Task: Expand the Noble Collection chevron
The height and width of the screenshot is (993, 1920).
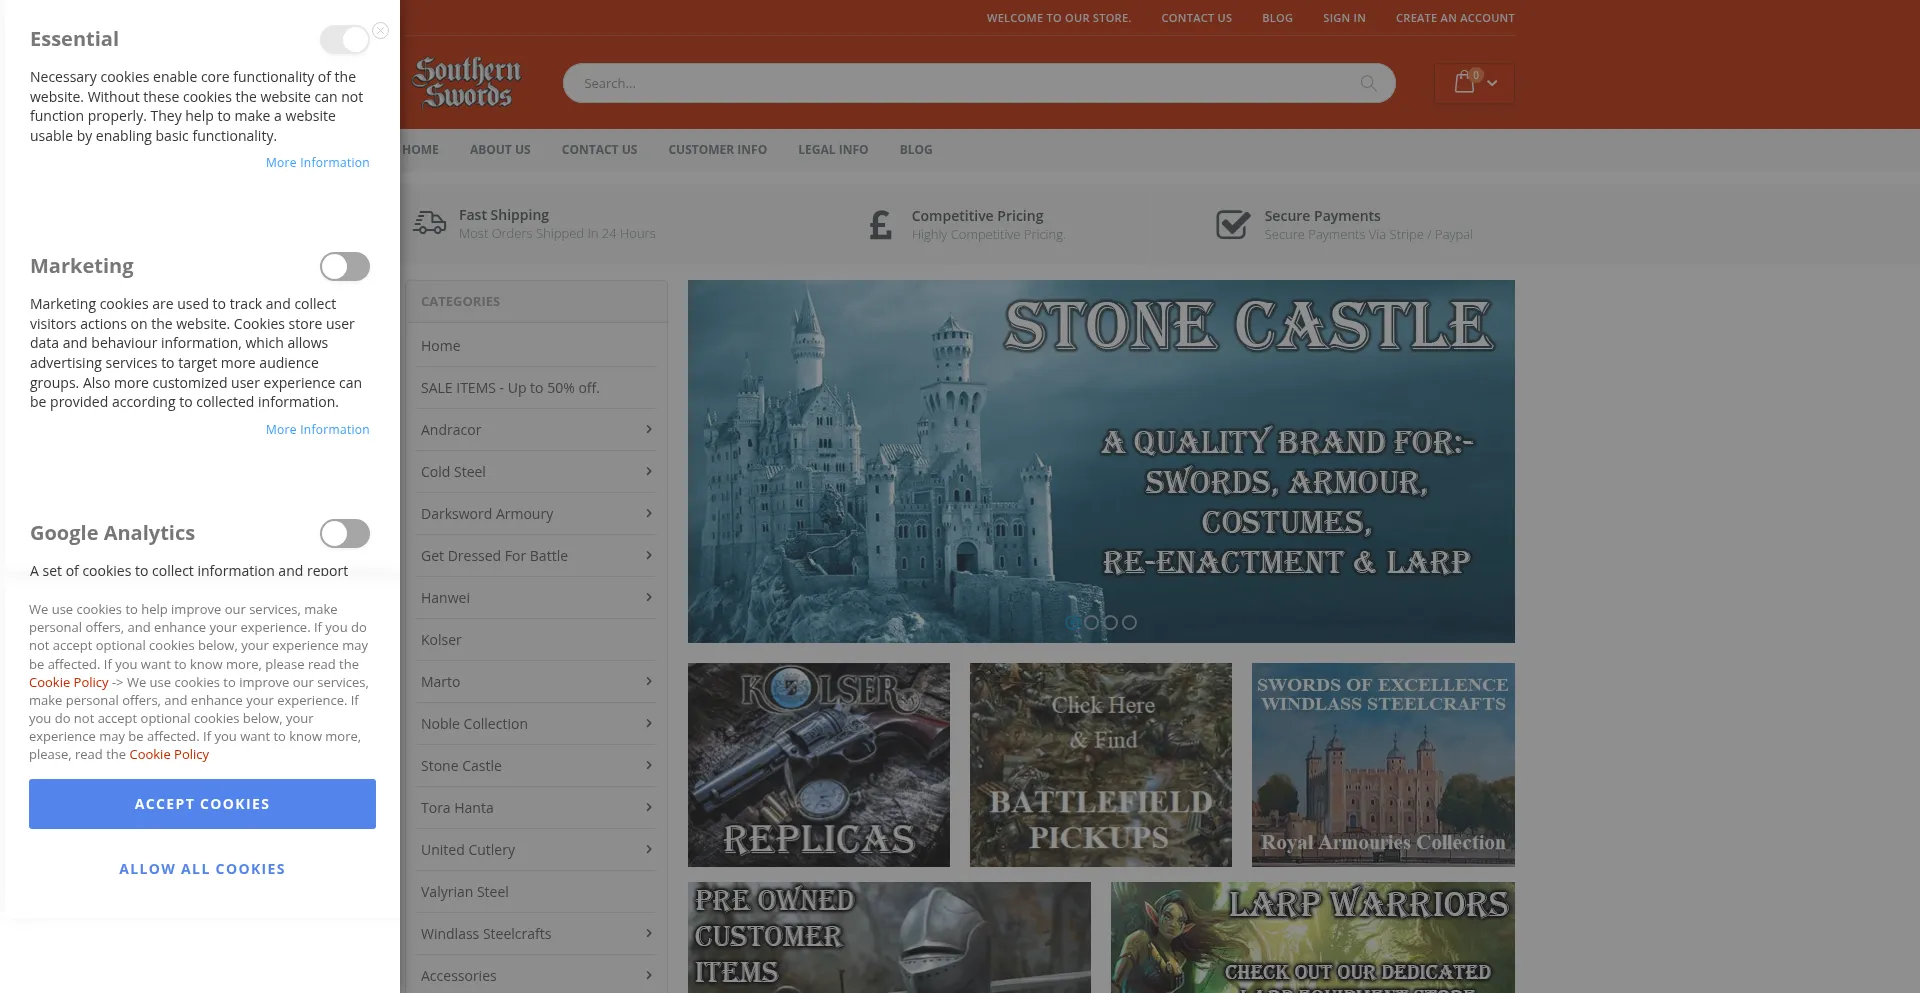Action: click(649, 724)
